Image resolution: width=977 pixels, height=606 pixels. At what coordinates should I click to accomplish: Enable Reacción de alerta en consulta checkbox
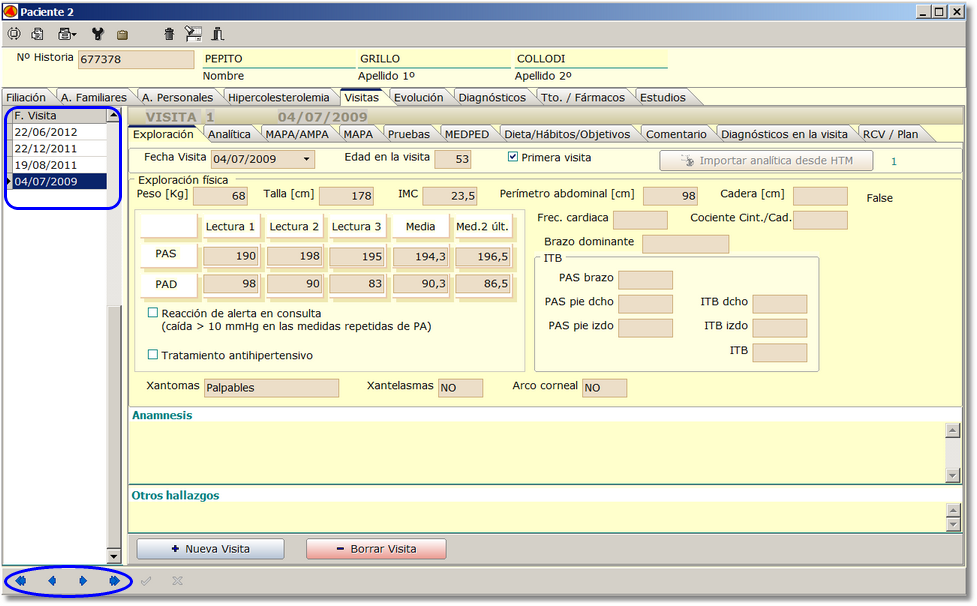153,313
